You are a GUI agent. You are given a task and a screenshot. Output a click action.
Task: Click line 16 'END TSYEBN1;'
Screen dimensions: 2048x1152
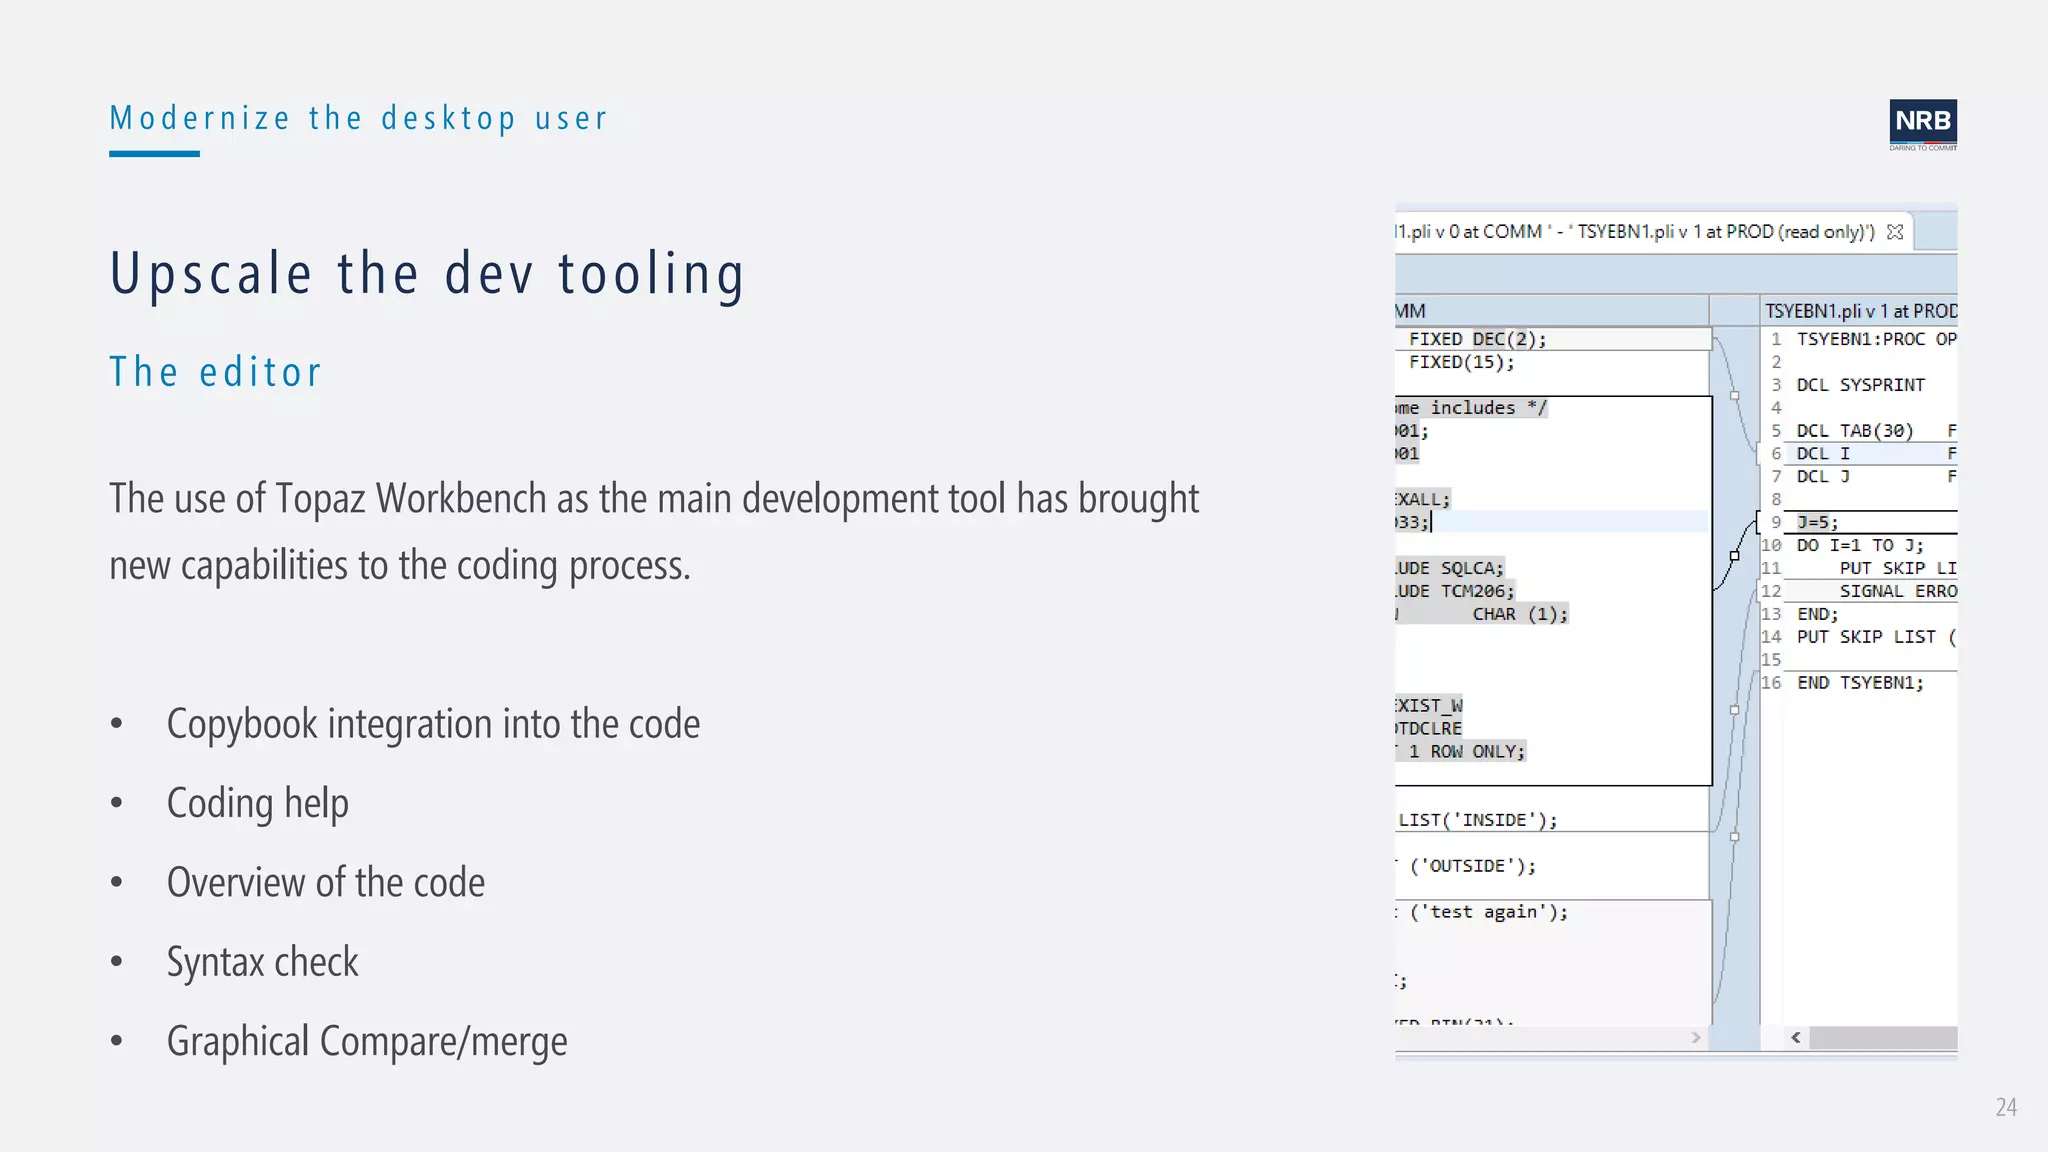click(1860, 683)
